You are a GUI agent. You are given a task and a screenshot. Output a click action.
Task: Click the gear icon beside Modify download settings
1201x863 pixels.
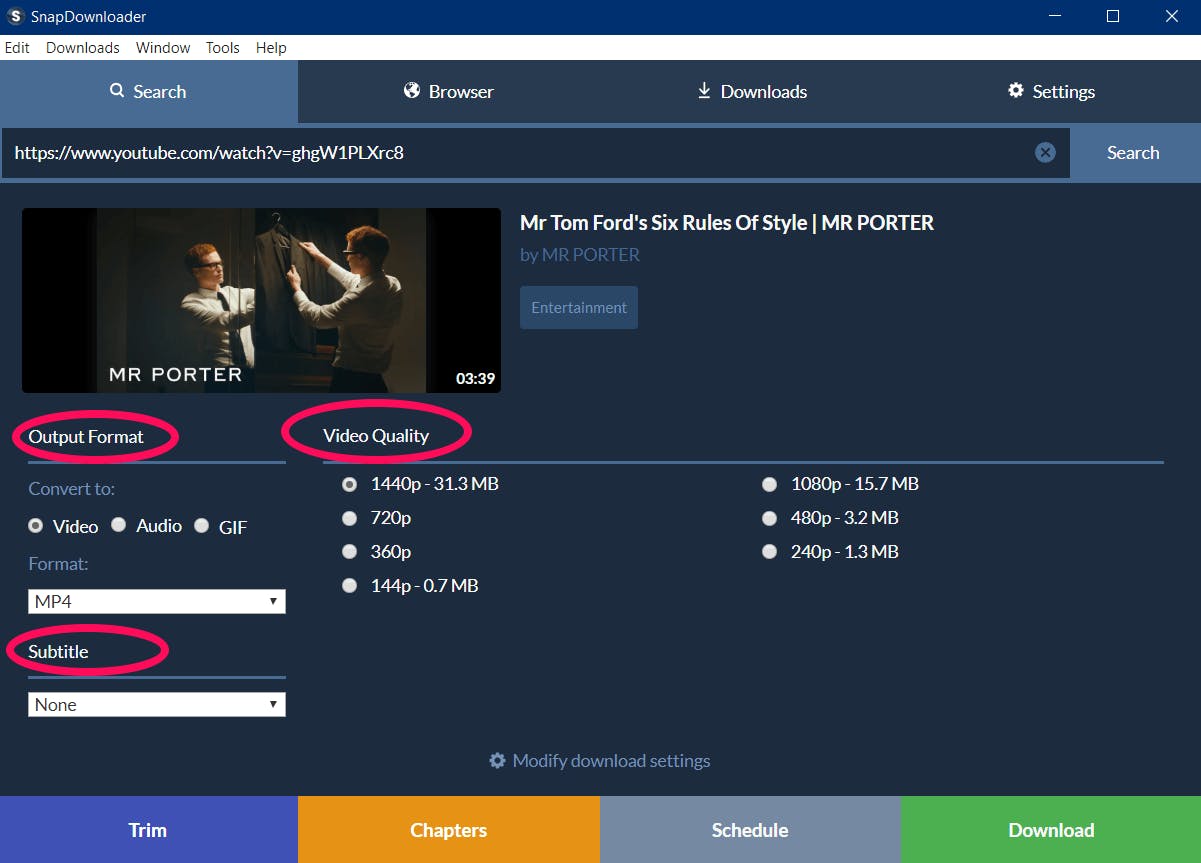point(497,760)
